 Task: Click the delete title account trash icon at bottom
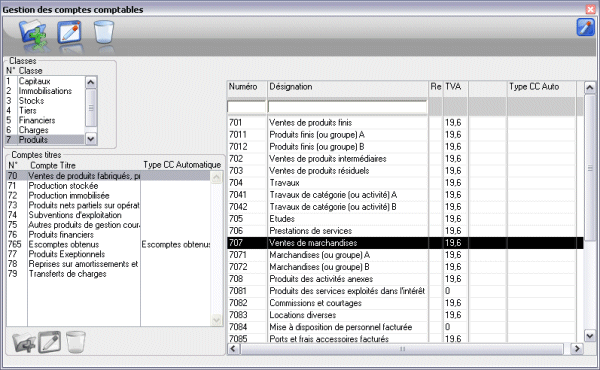pyautogui.click(x=75, y=342)
